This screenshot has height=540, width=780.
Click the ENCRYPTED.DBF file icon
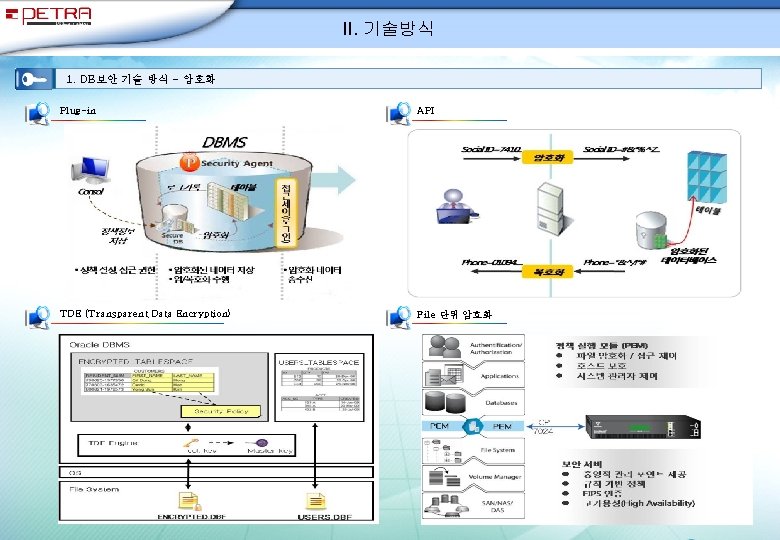coord(190,501)
